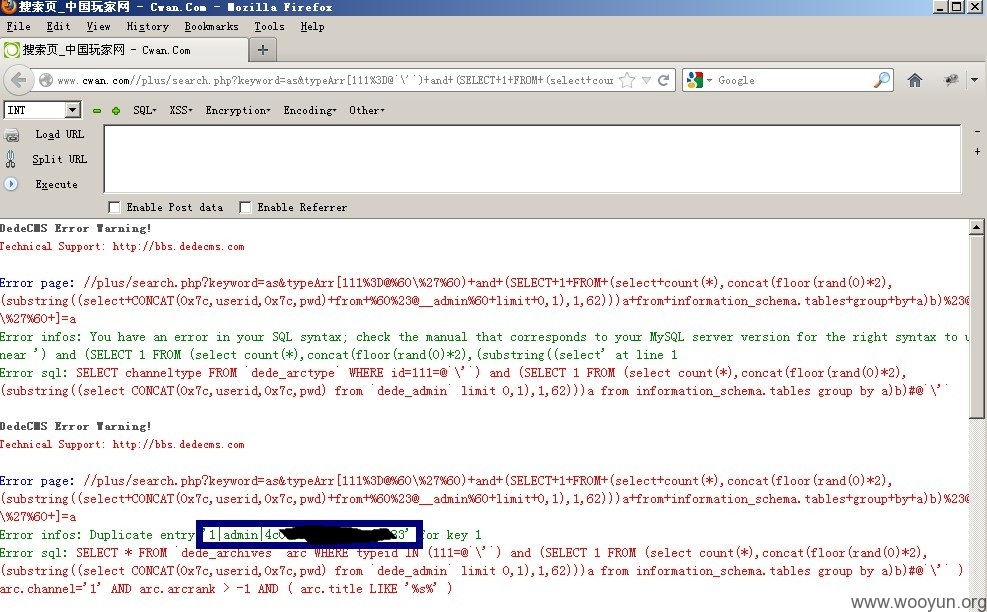Click the Load URL button label
Image resolution: width=987 pixels, height=612 pixels.
click(x=59, y=135)
